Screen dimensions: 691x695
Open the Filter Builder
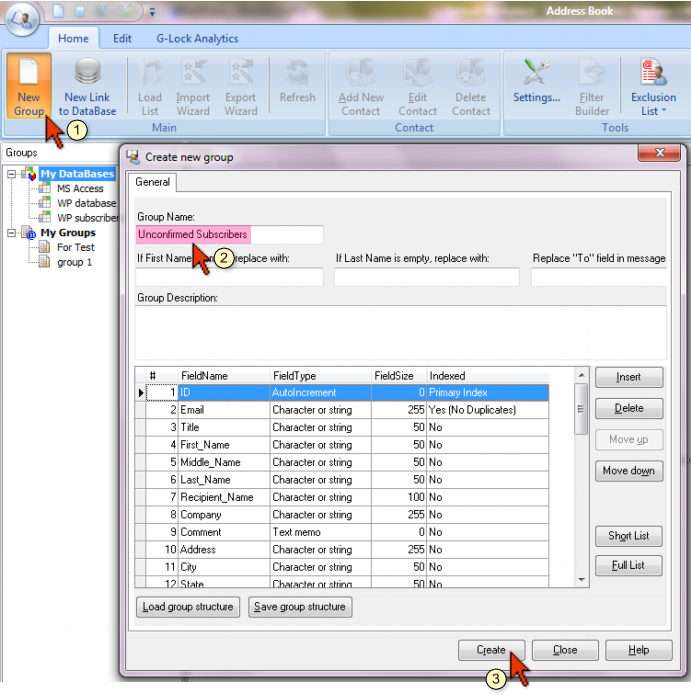(x=592, y=87)
